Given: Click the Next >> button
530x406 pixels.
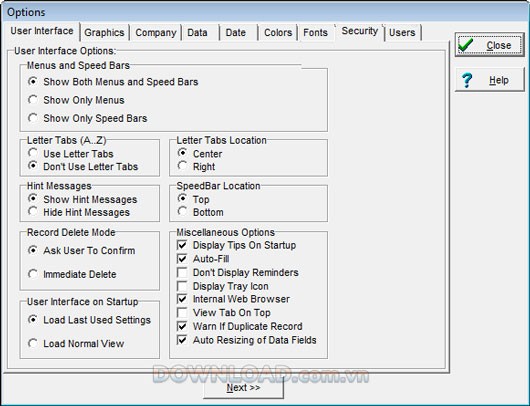Looking at the screenshot, I should (243, 387).
